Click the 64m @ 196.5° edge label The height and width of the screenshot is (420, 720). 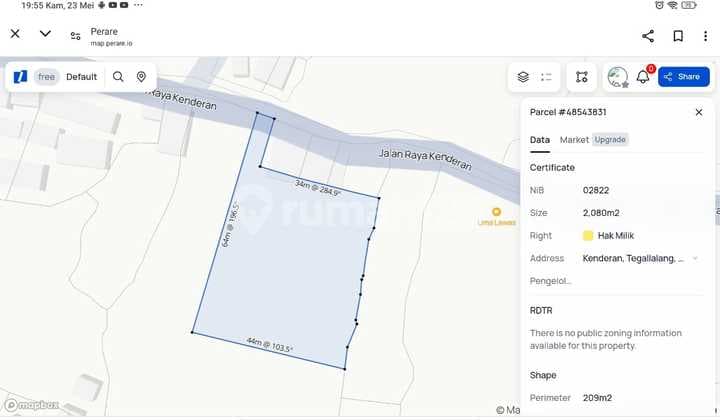(x=231, y=225)
